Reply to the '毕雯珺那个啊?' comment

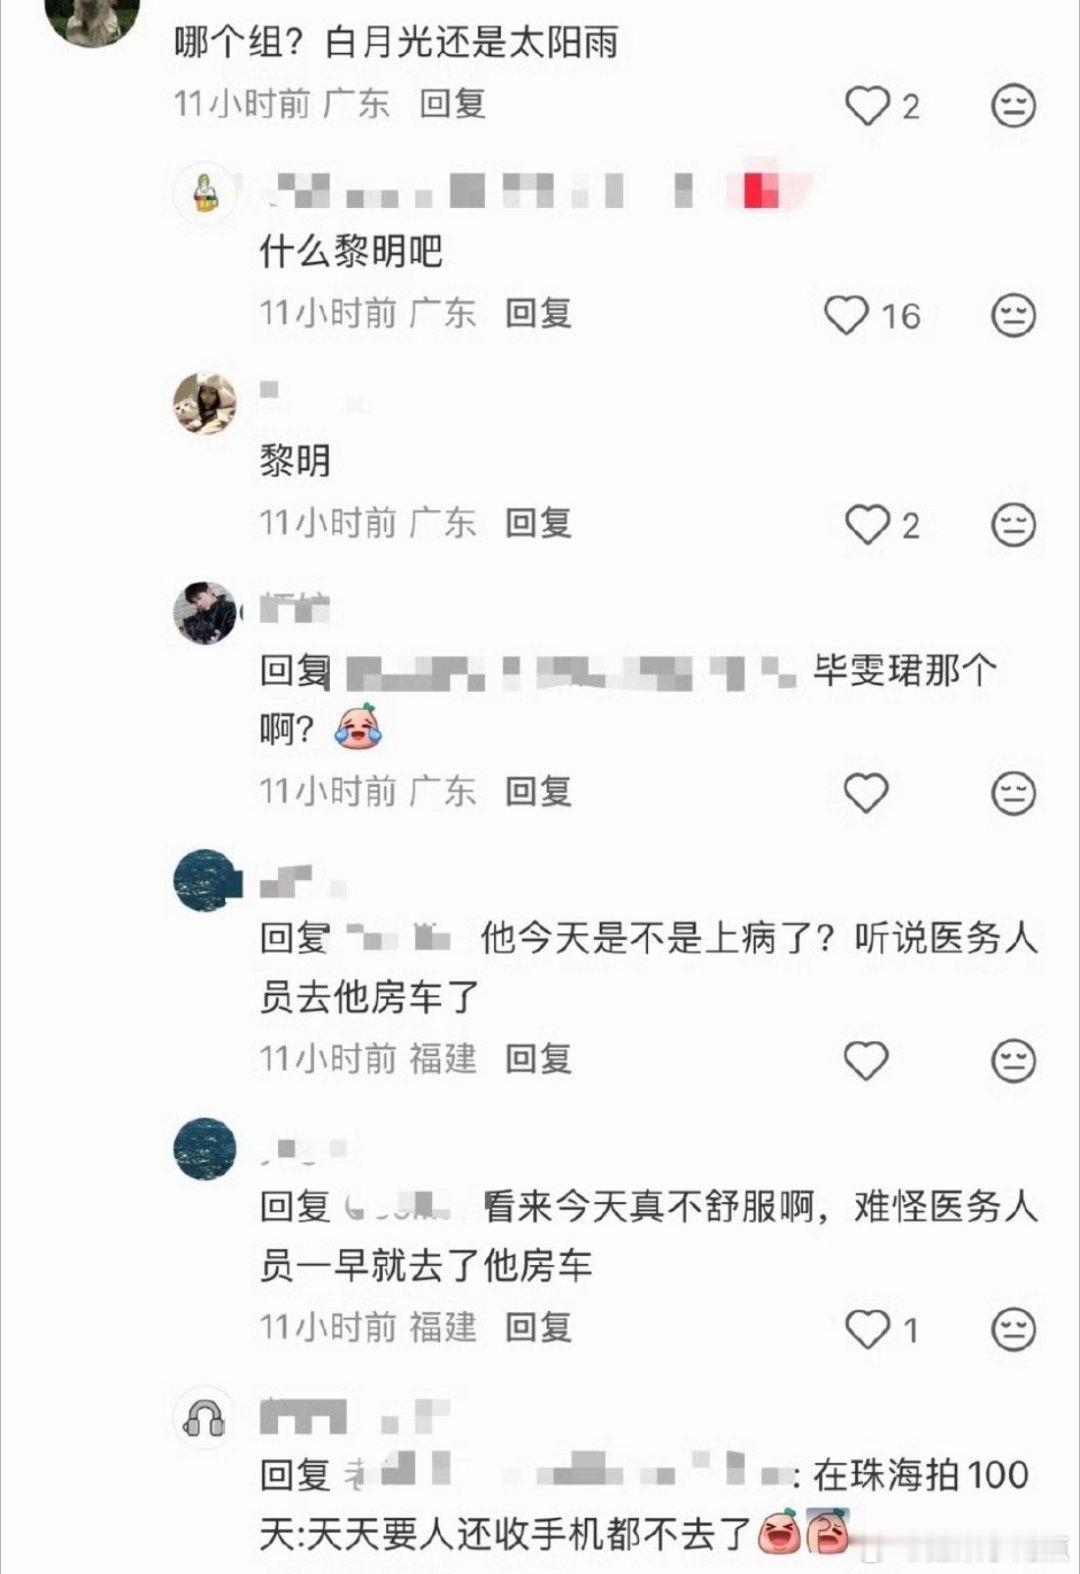point(539,792)
